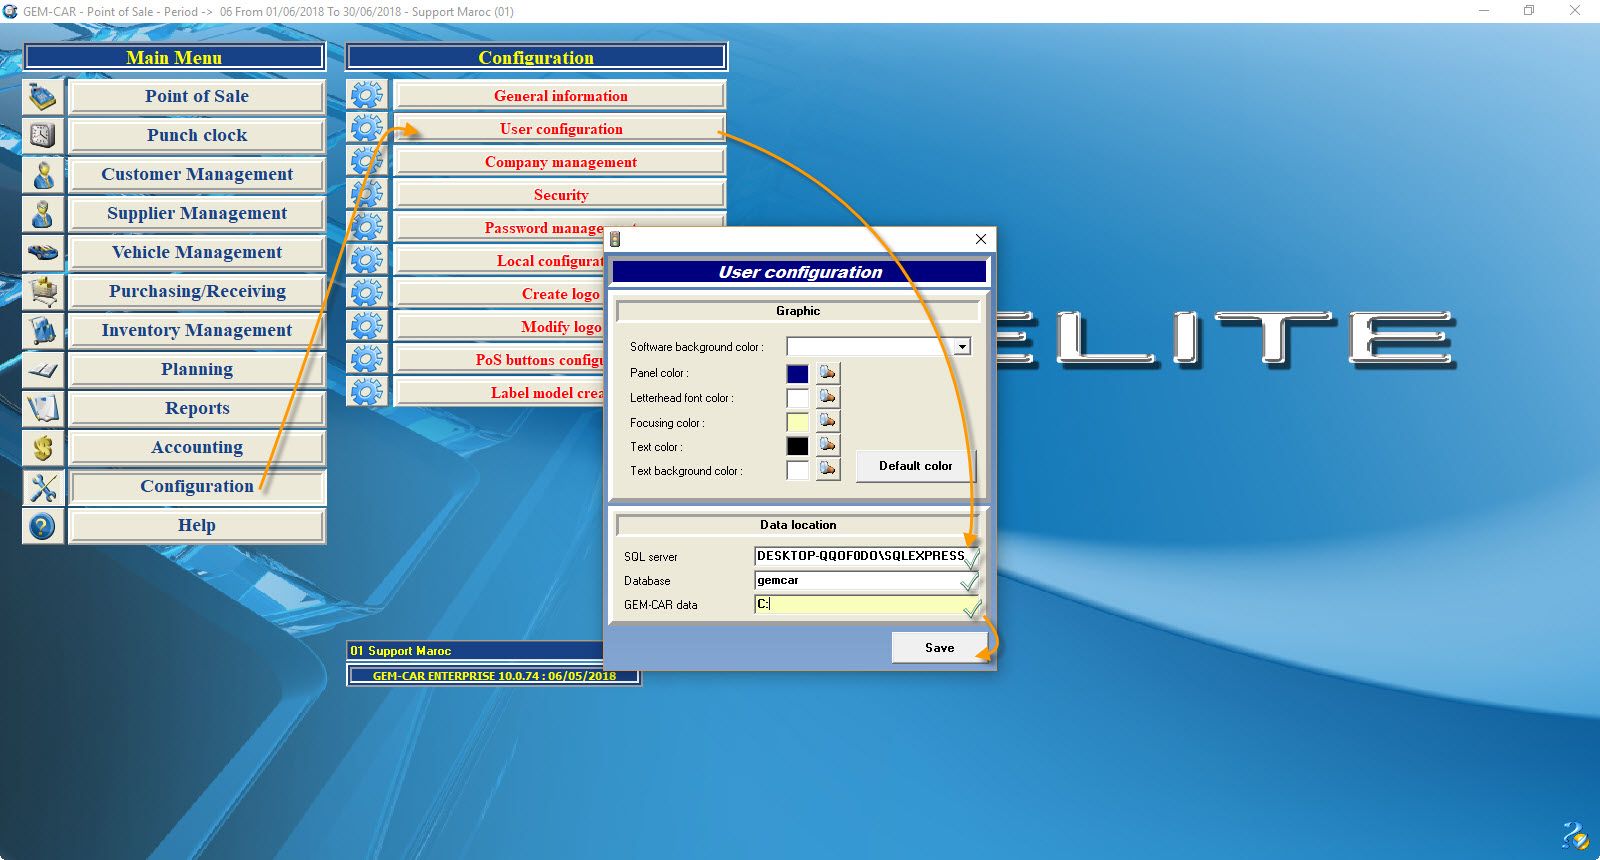Viewport: 1600px width, 860px height.
Task: Click the Help question mark icon
Action: point(43,525)
